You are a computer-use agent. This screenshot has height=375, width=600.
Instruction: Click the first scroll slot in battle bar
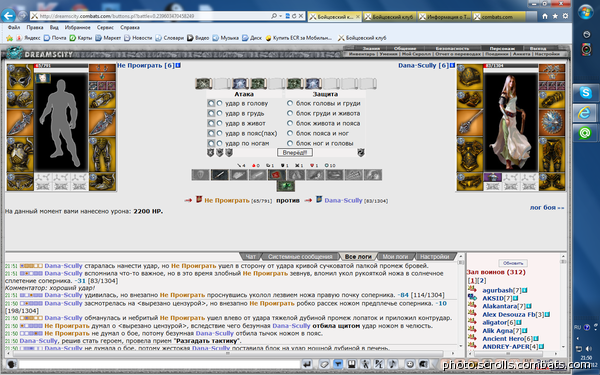tap(204, 83)
